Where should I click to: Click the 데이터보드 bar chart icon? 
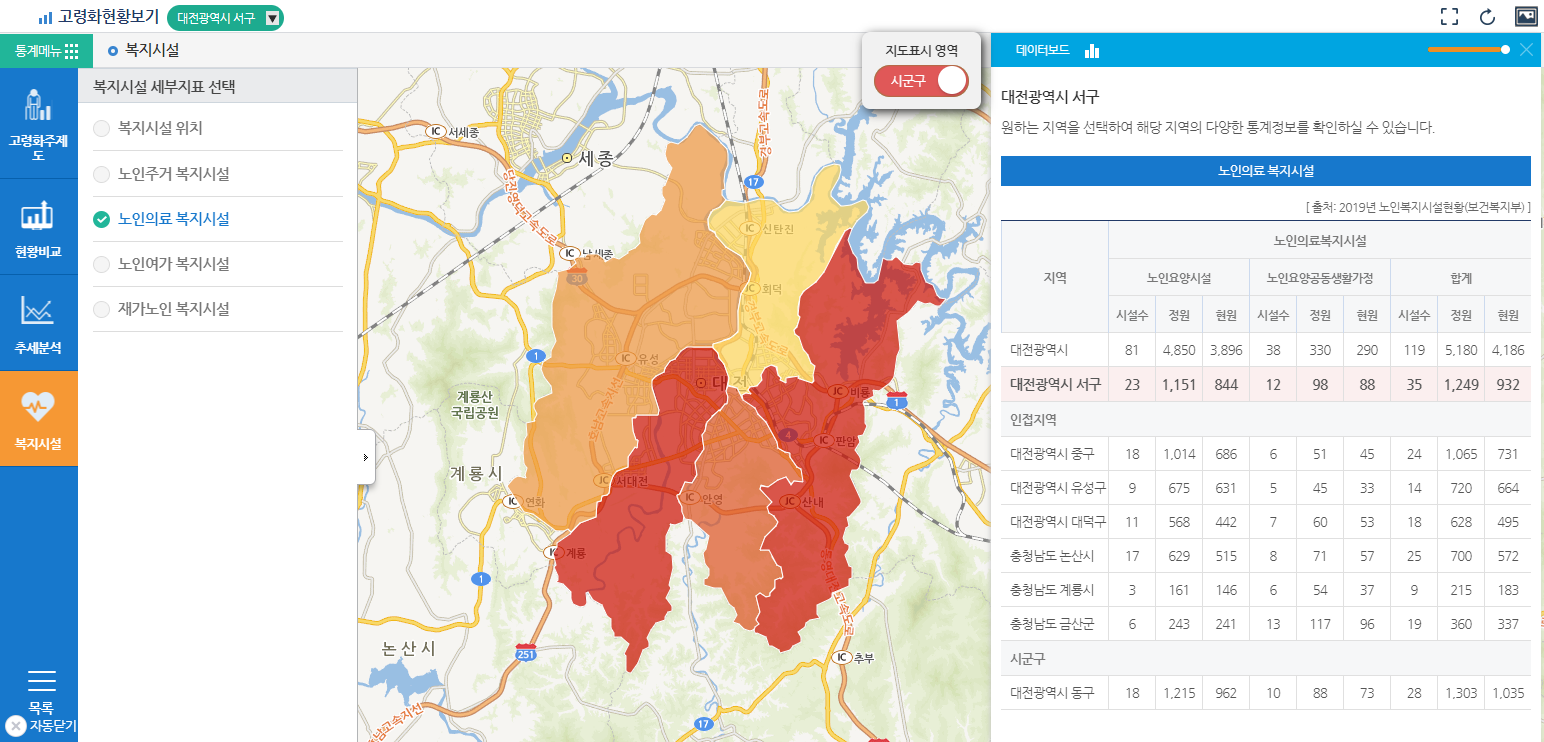1092,50
